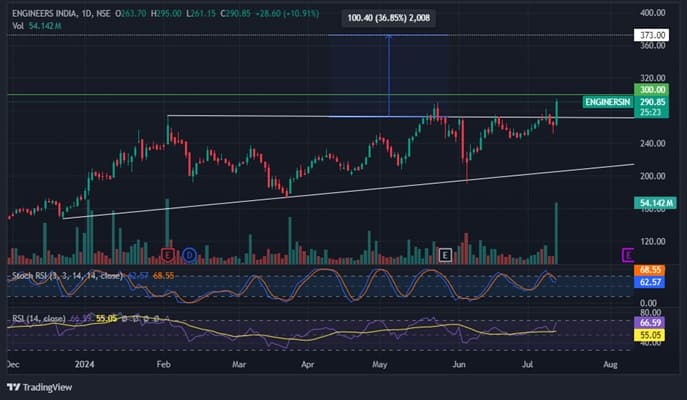The height and width of the screenshot is (400, 687).
Task: Click the measurement tooltip showing 100.40 (36.85%)
Action: pos(389,17)
